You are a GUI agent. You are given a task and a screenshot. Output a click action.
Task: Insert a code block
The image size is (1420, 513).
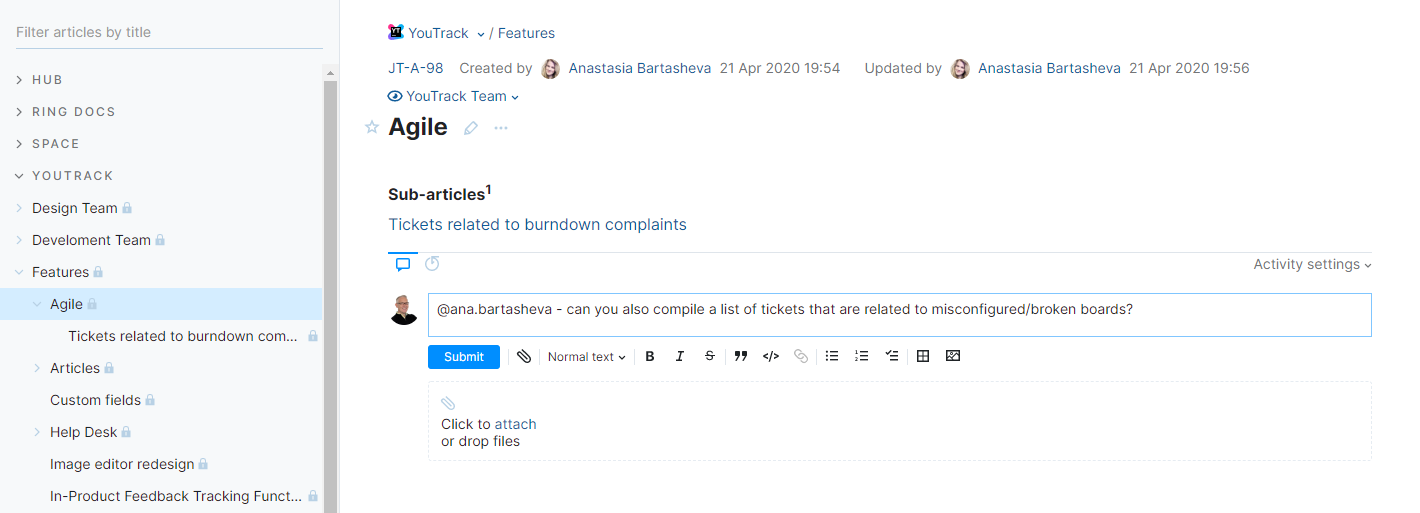[771, 356]
